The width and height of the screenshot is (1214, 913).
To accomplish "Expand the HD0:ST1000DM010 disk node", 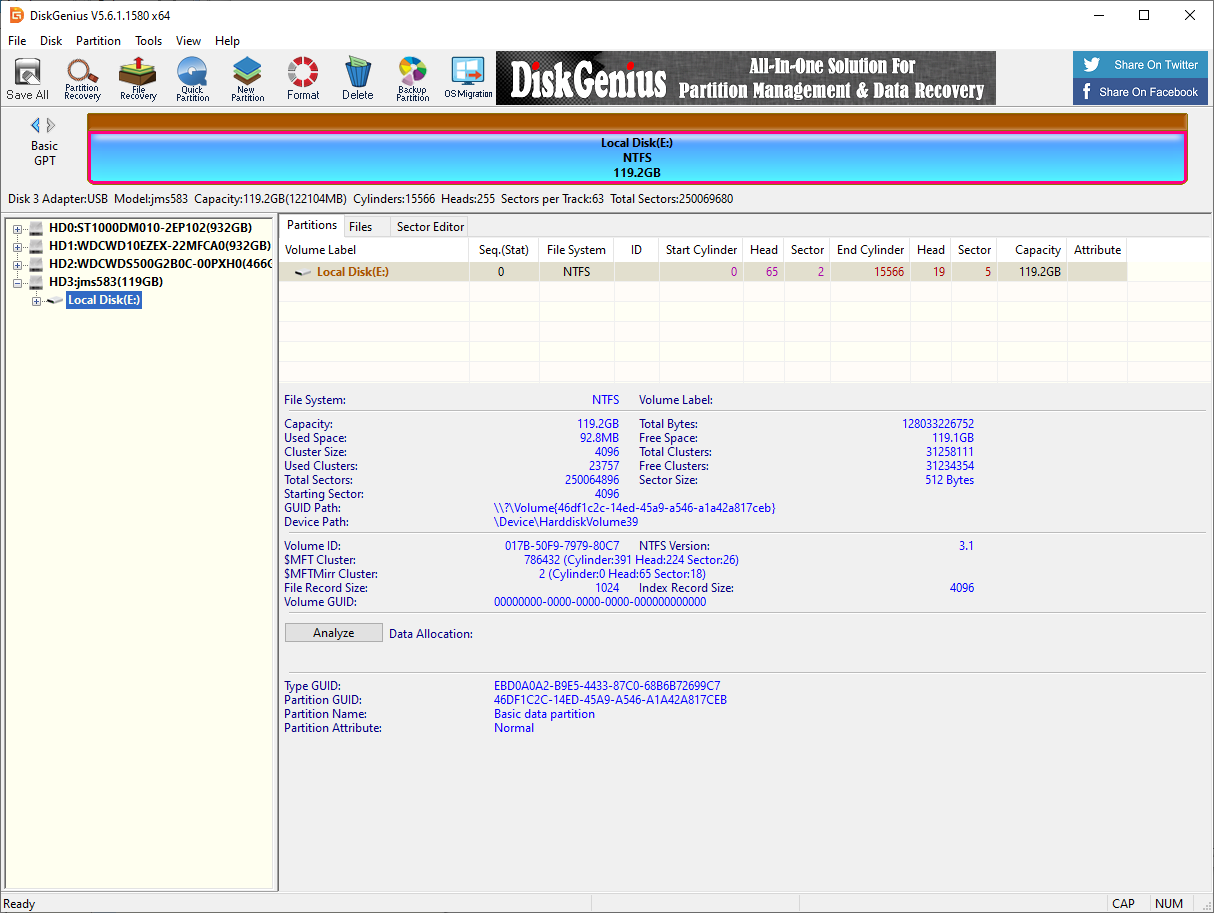I will [17, 229].
